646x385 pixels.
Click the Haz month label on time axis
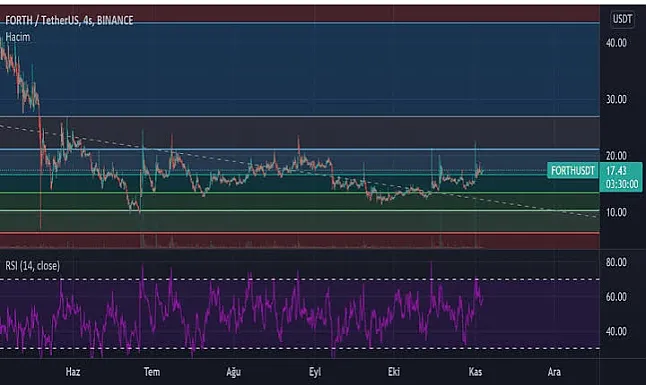point(73,372)
